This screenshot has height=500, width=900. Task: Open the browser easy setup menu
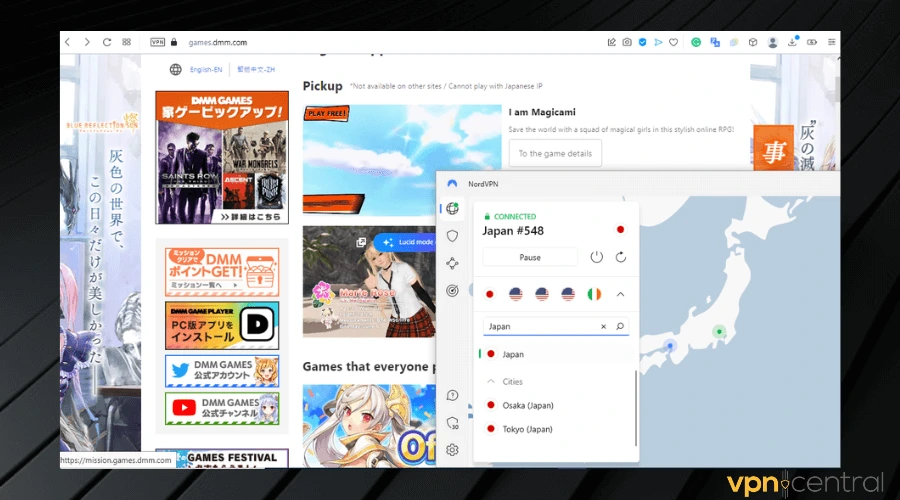[x=831, y=42]
